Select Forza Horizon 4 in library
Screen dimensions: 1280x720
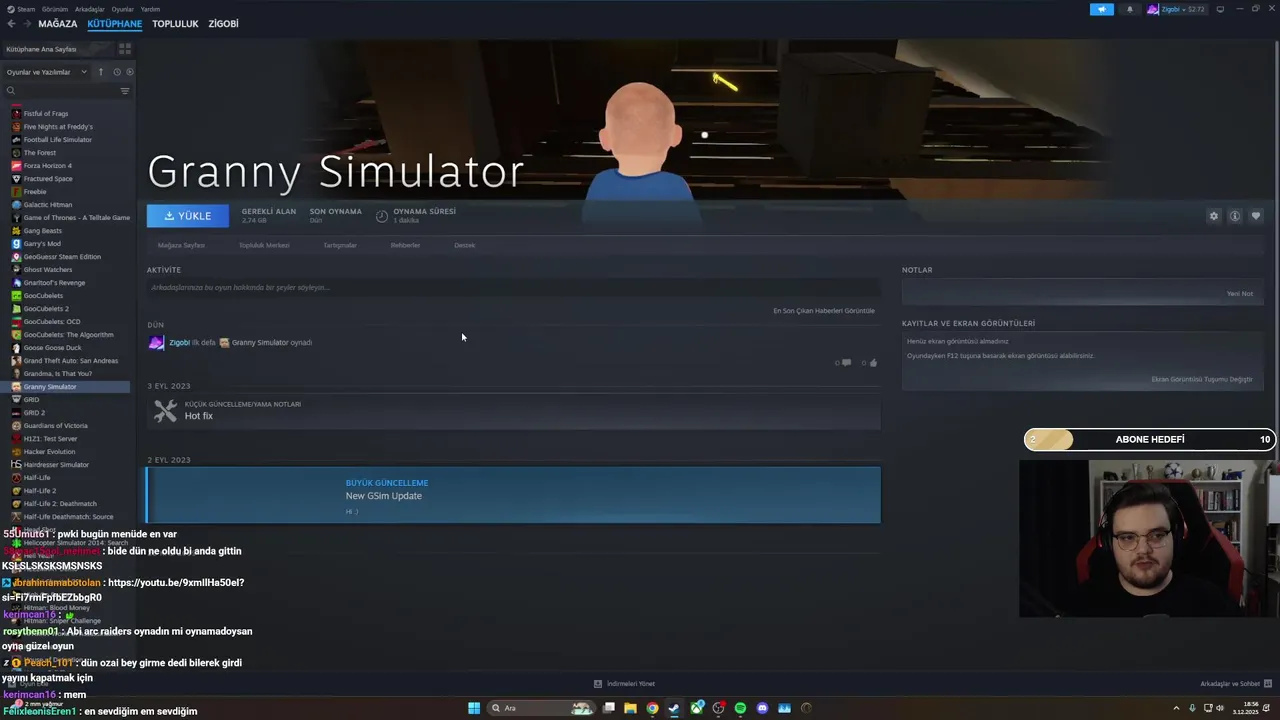point(47,166)
